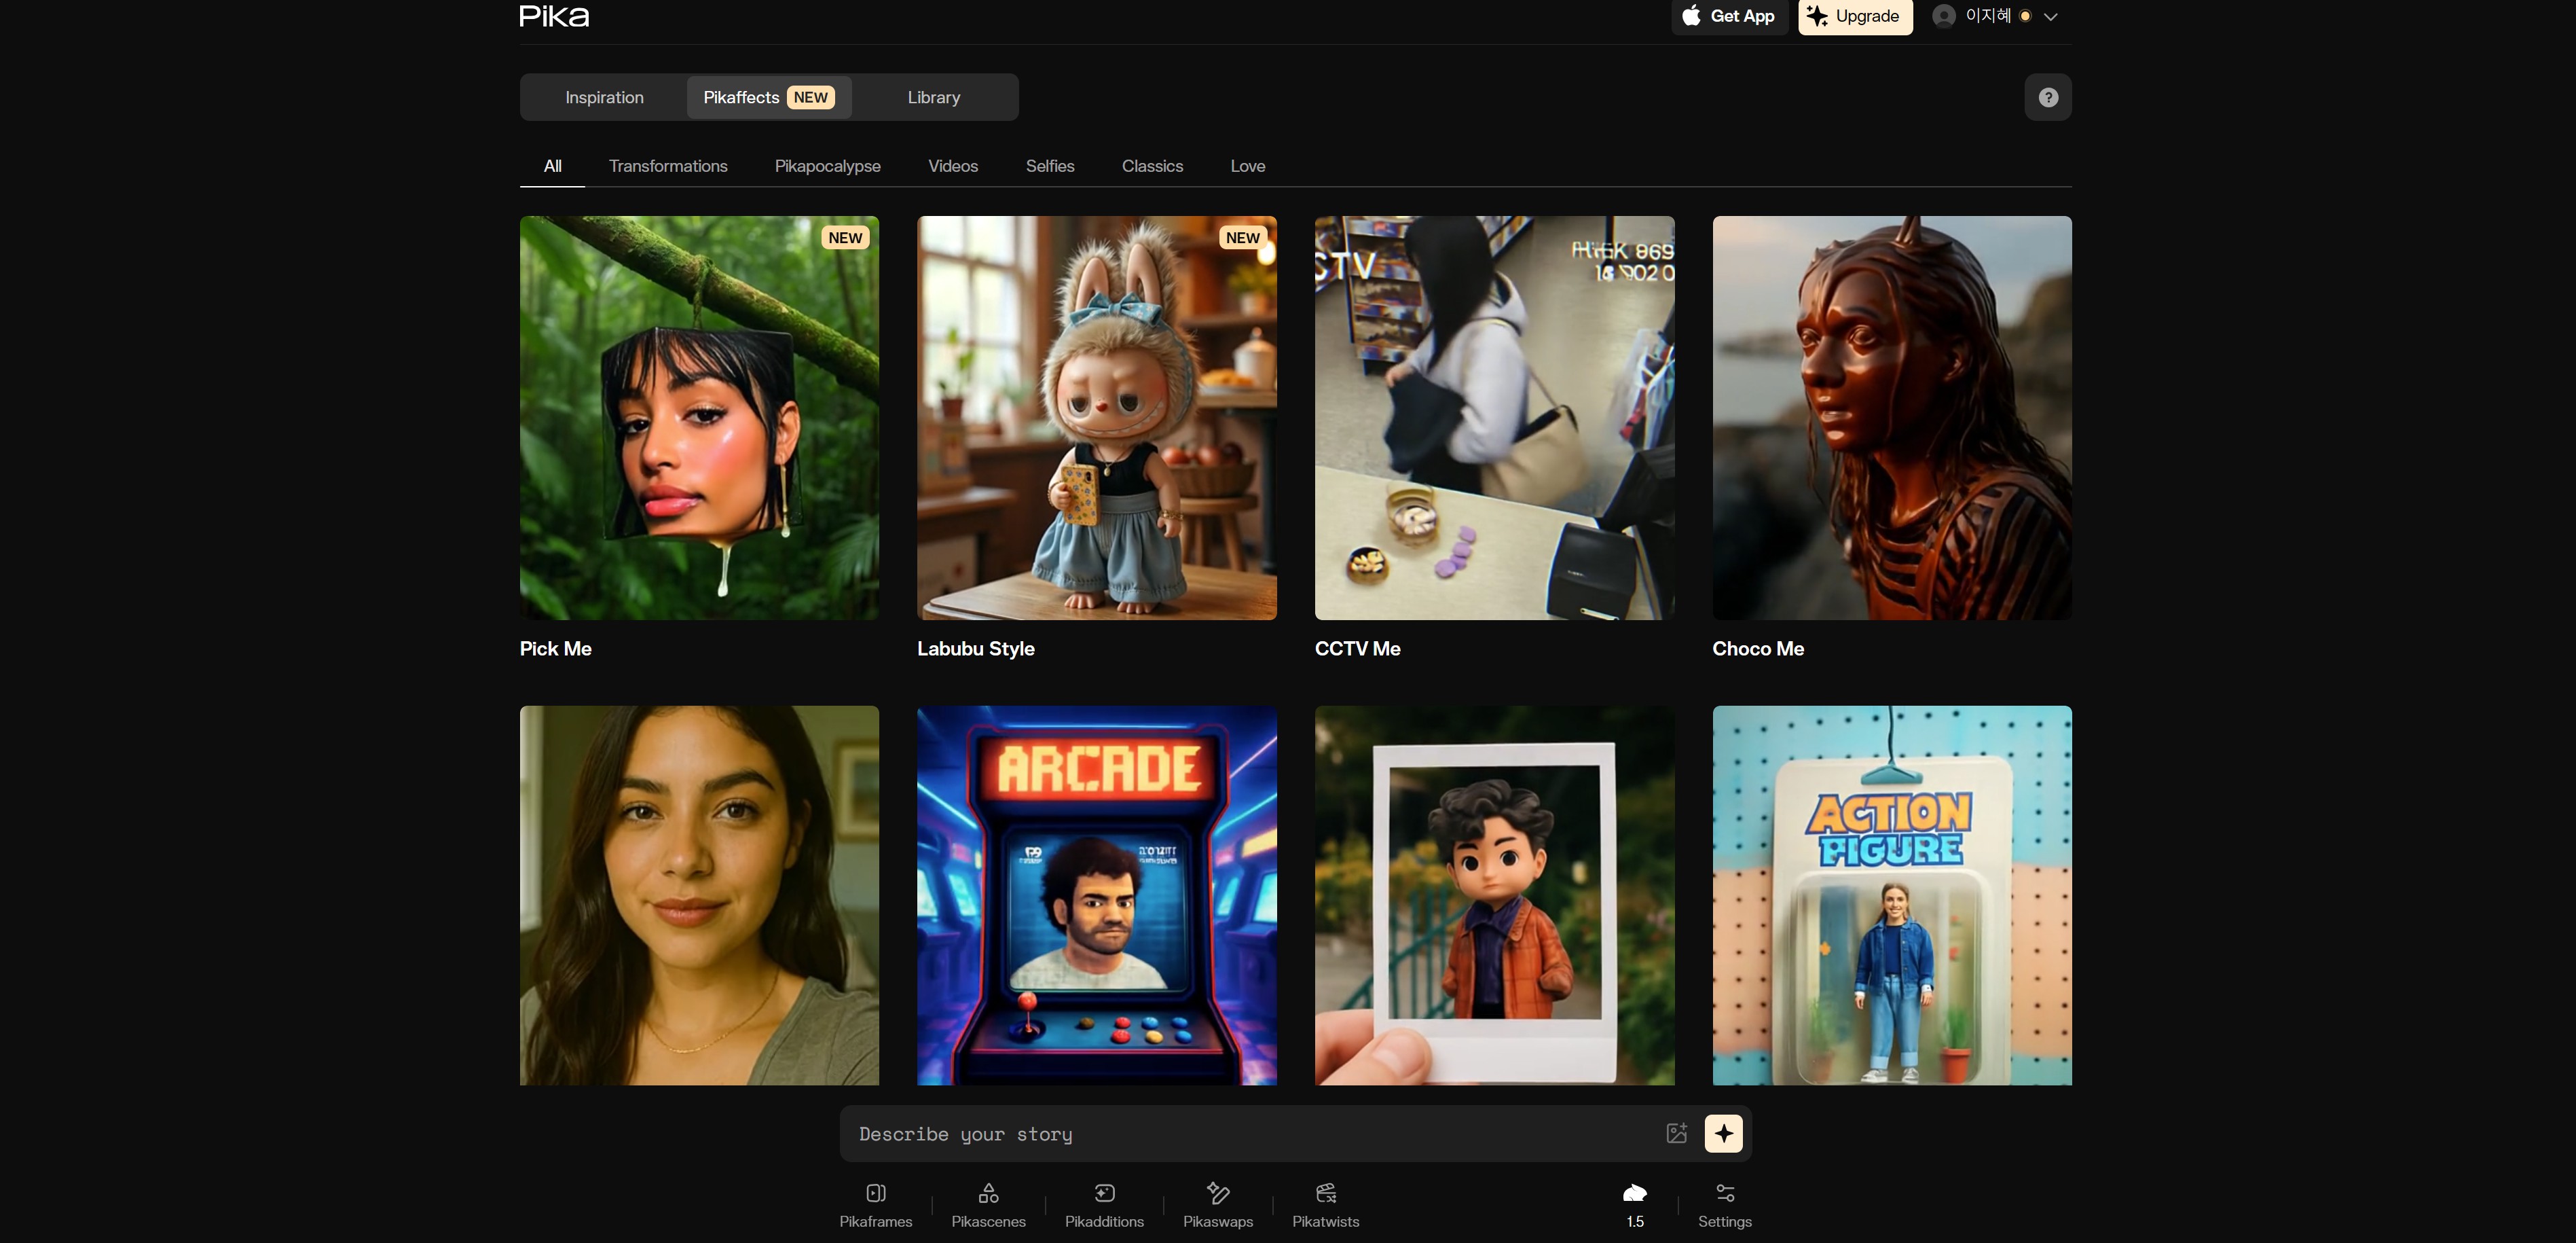2576x1243 pixels.
Task: Expand the model version 1.5 selector
Action: point(1634,1204)
